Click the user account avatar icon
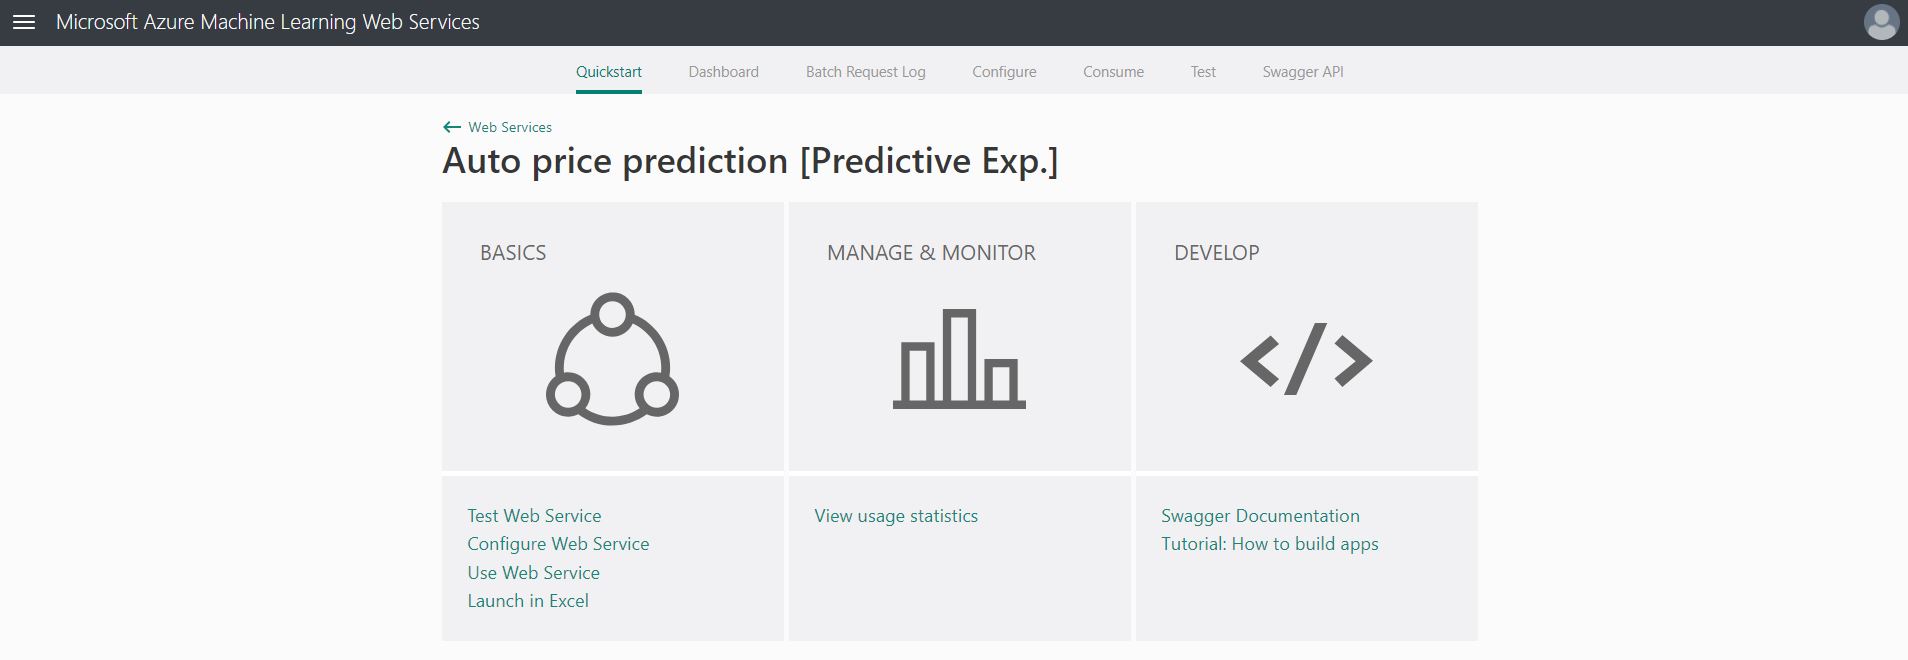Viewport: 1908px width, 660px height. click(x=1881, y=22)
